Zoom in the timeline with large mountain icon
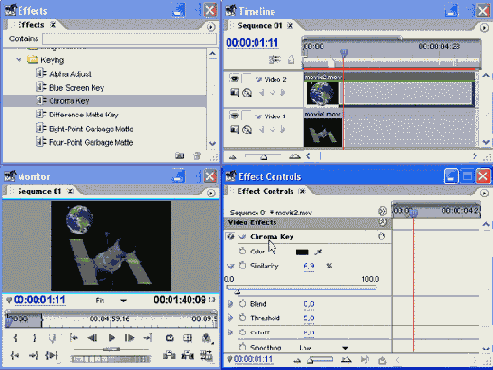The image size is (493, 370). coord(294,156)
